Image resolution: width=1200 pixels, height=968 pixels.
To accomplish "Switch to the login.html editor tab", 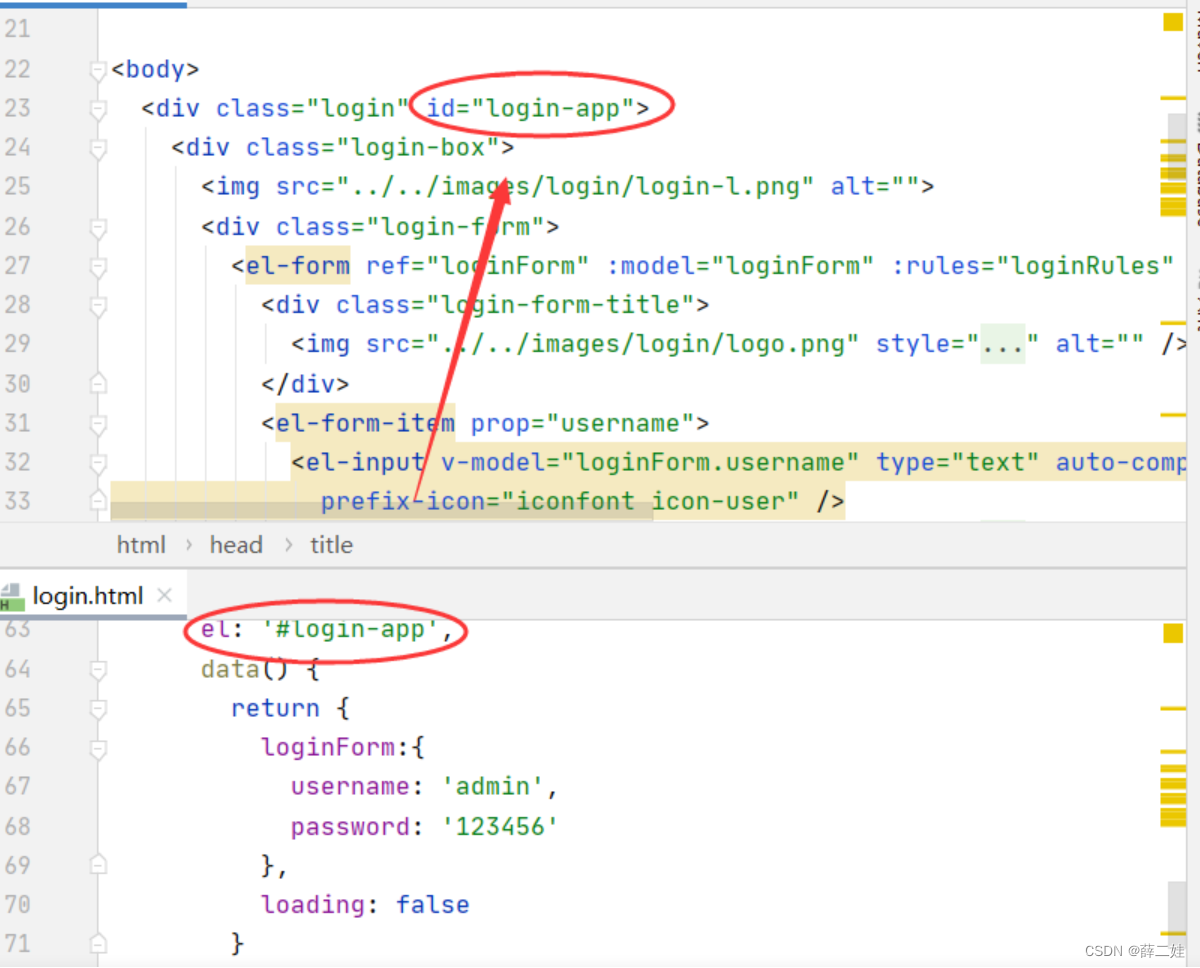I will (x=88, y=597).
